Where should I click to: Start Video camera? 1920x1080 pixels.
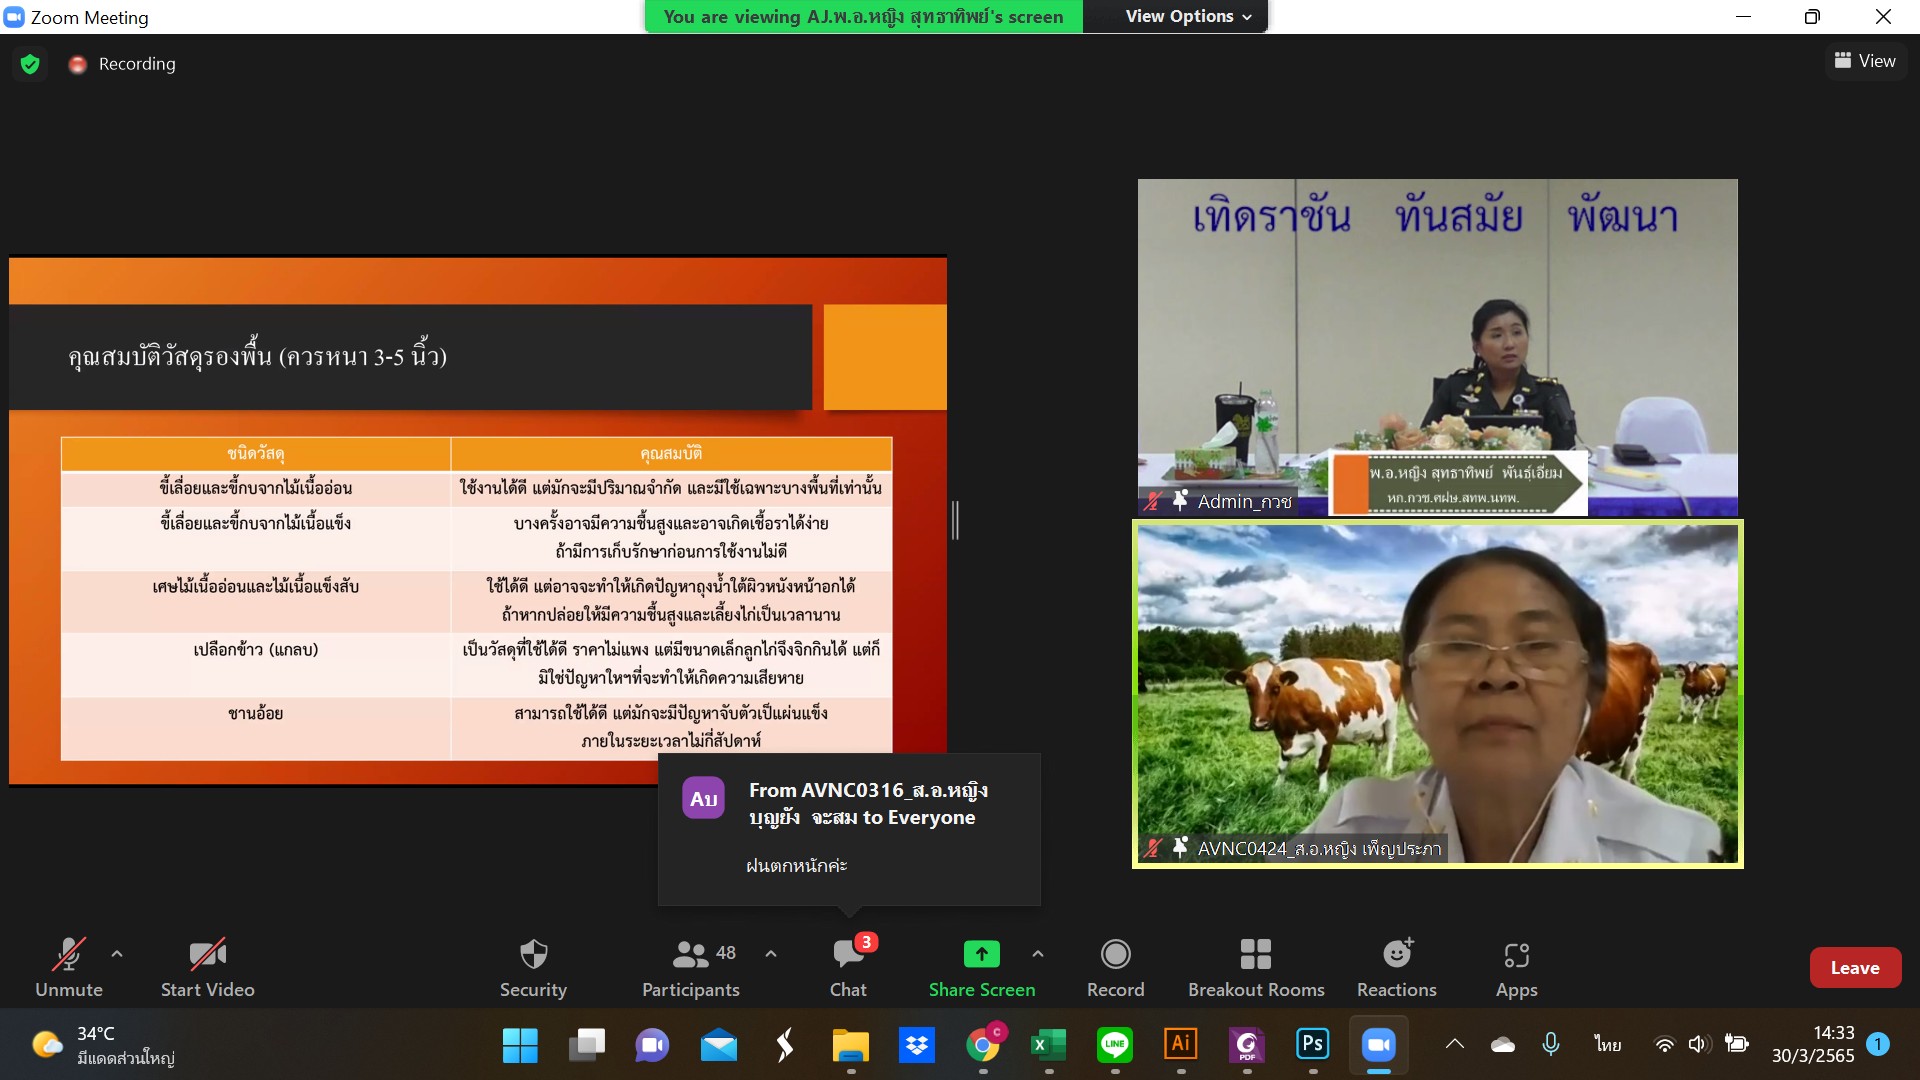(x=207, y=967)
